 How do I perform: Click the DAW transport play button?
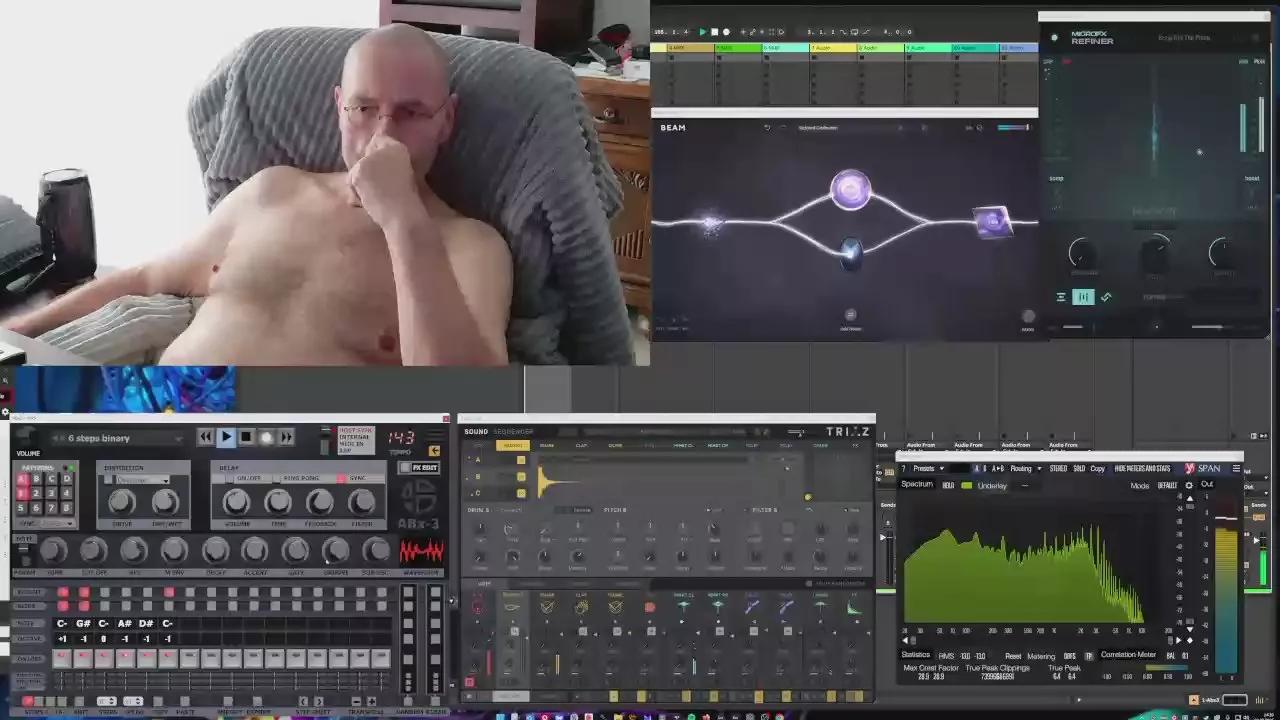click(702, 32)
